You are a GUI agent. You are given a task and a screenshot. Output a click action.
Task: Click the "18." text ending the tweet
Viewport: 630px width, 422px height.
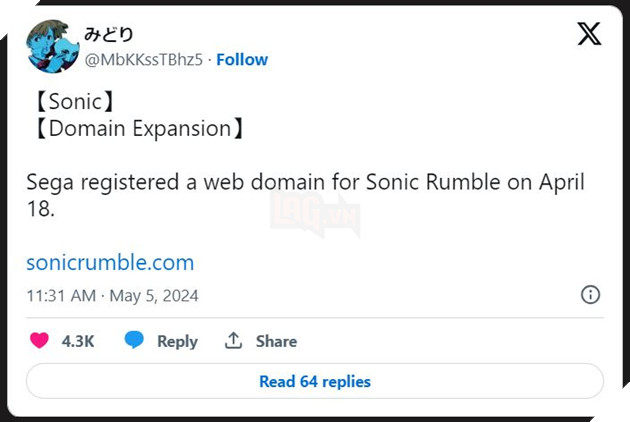click(43, 211)
